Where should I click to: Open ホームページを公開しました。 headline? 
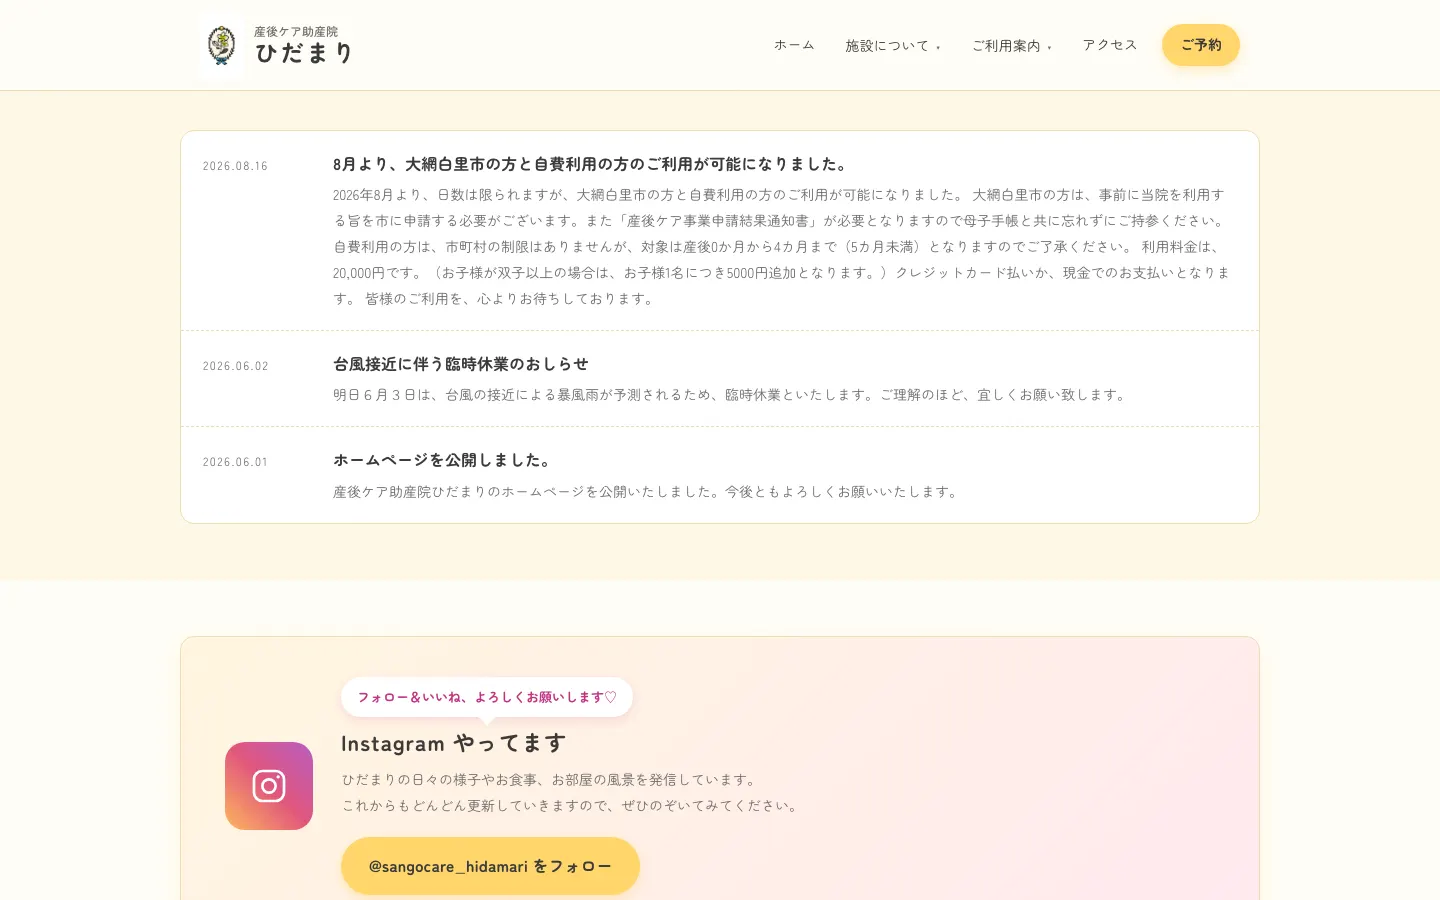point(443,460)
